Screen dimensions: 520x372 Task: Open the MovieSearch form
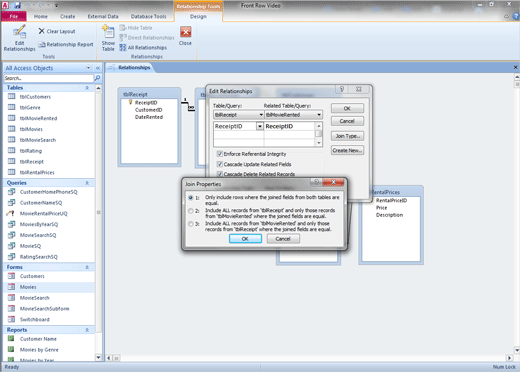tap(35, 298)
